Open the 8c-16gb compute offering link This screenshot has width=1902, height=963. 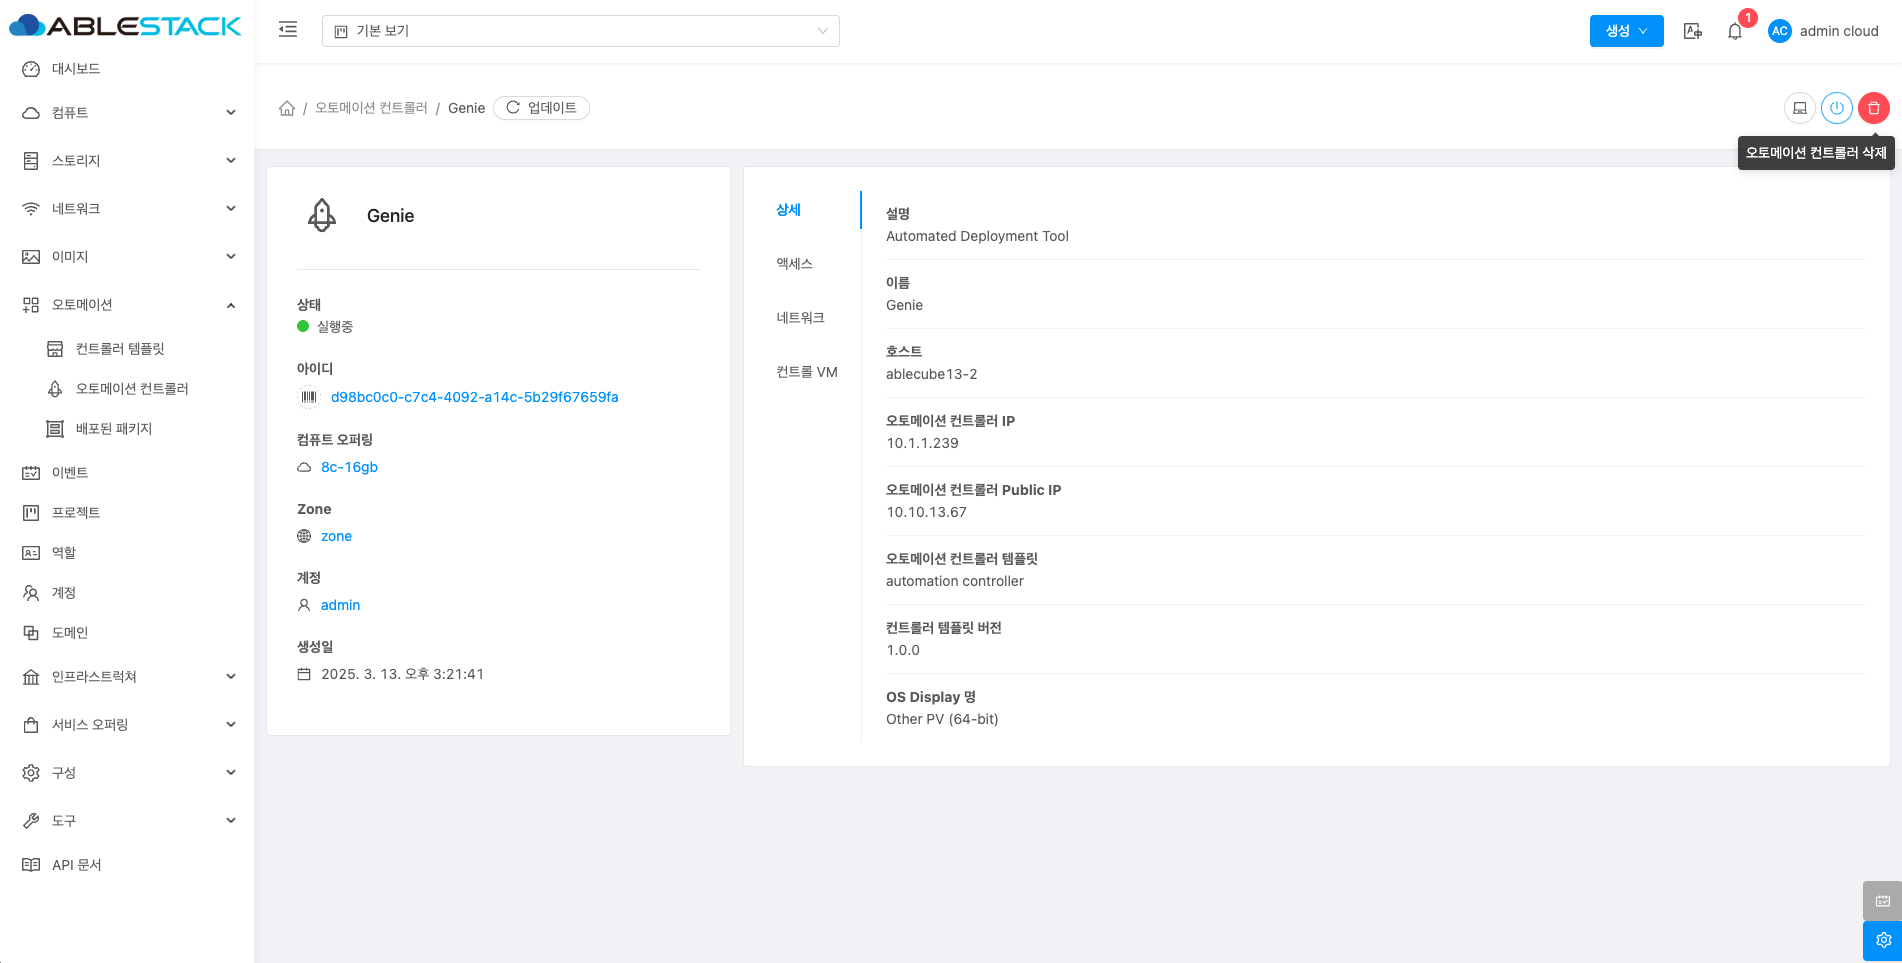click(349, 467)
